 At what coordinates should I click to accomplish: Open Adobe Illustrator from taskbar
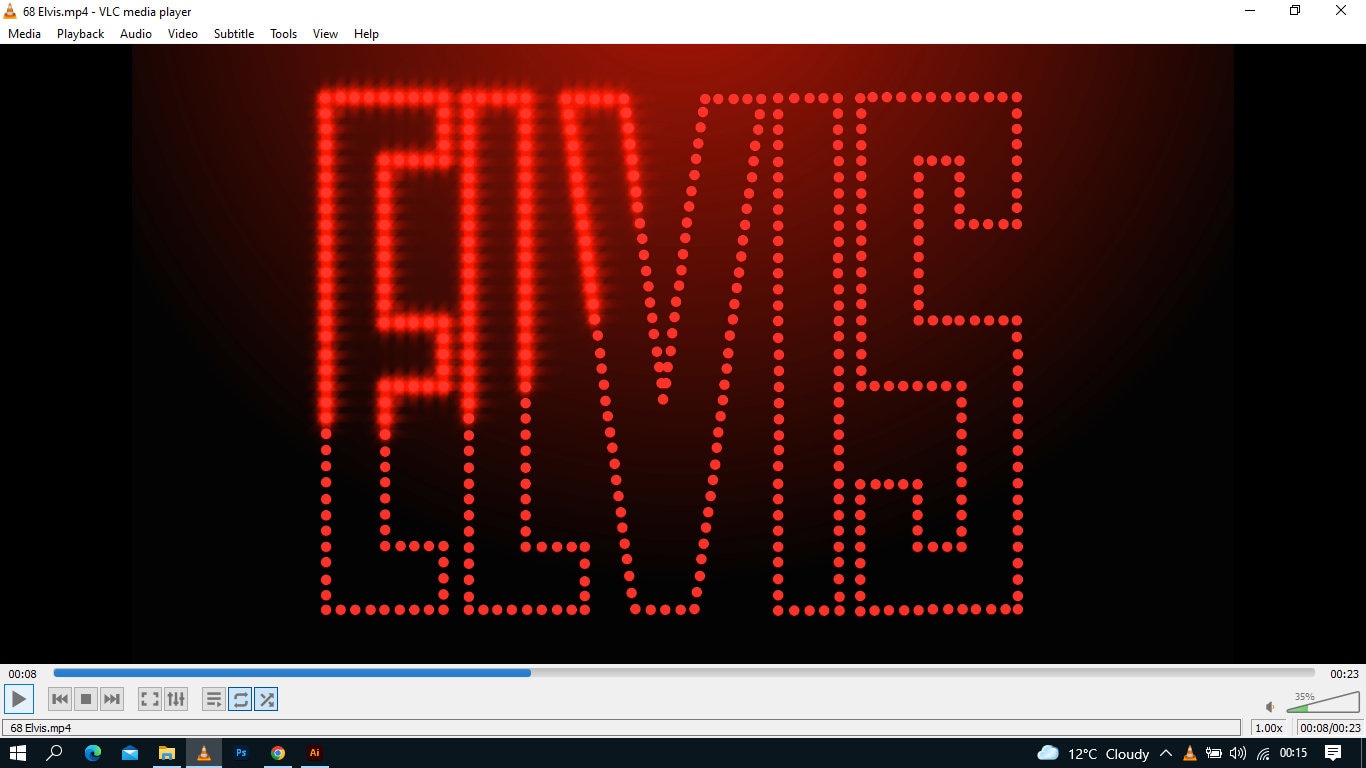pos(315,753)
